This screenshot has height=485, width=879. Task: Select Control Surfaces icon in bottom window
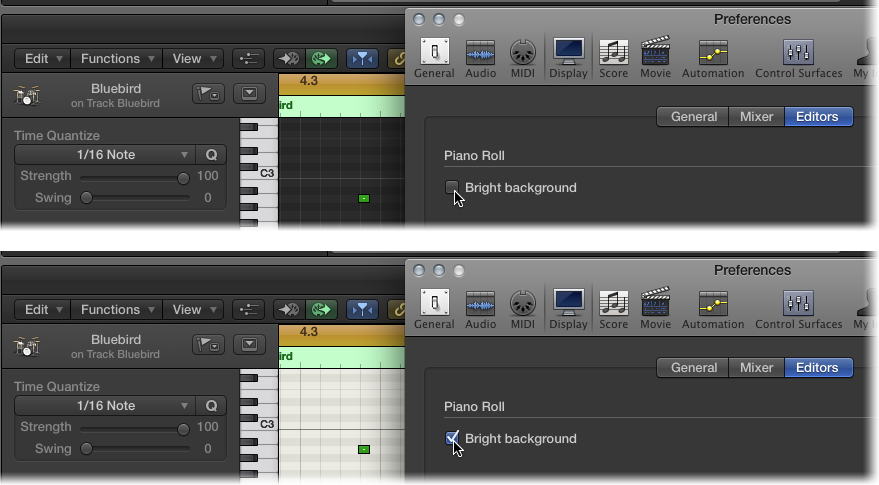(x=798, y=309)
